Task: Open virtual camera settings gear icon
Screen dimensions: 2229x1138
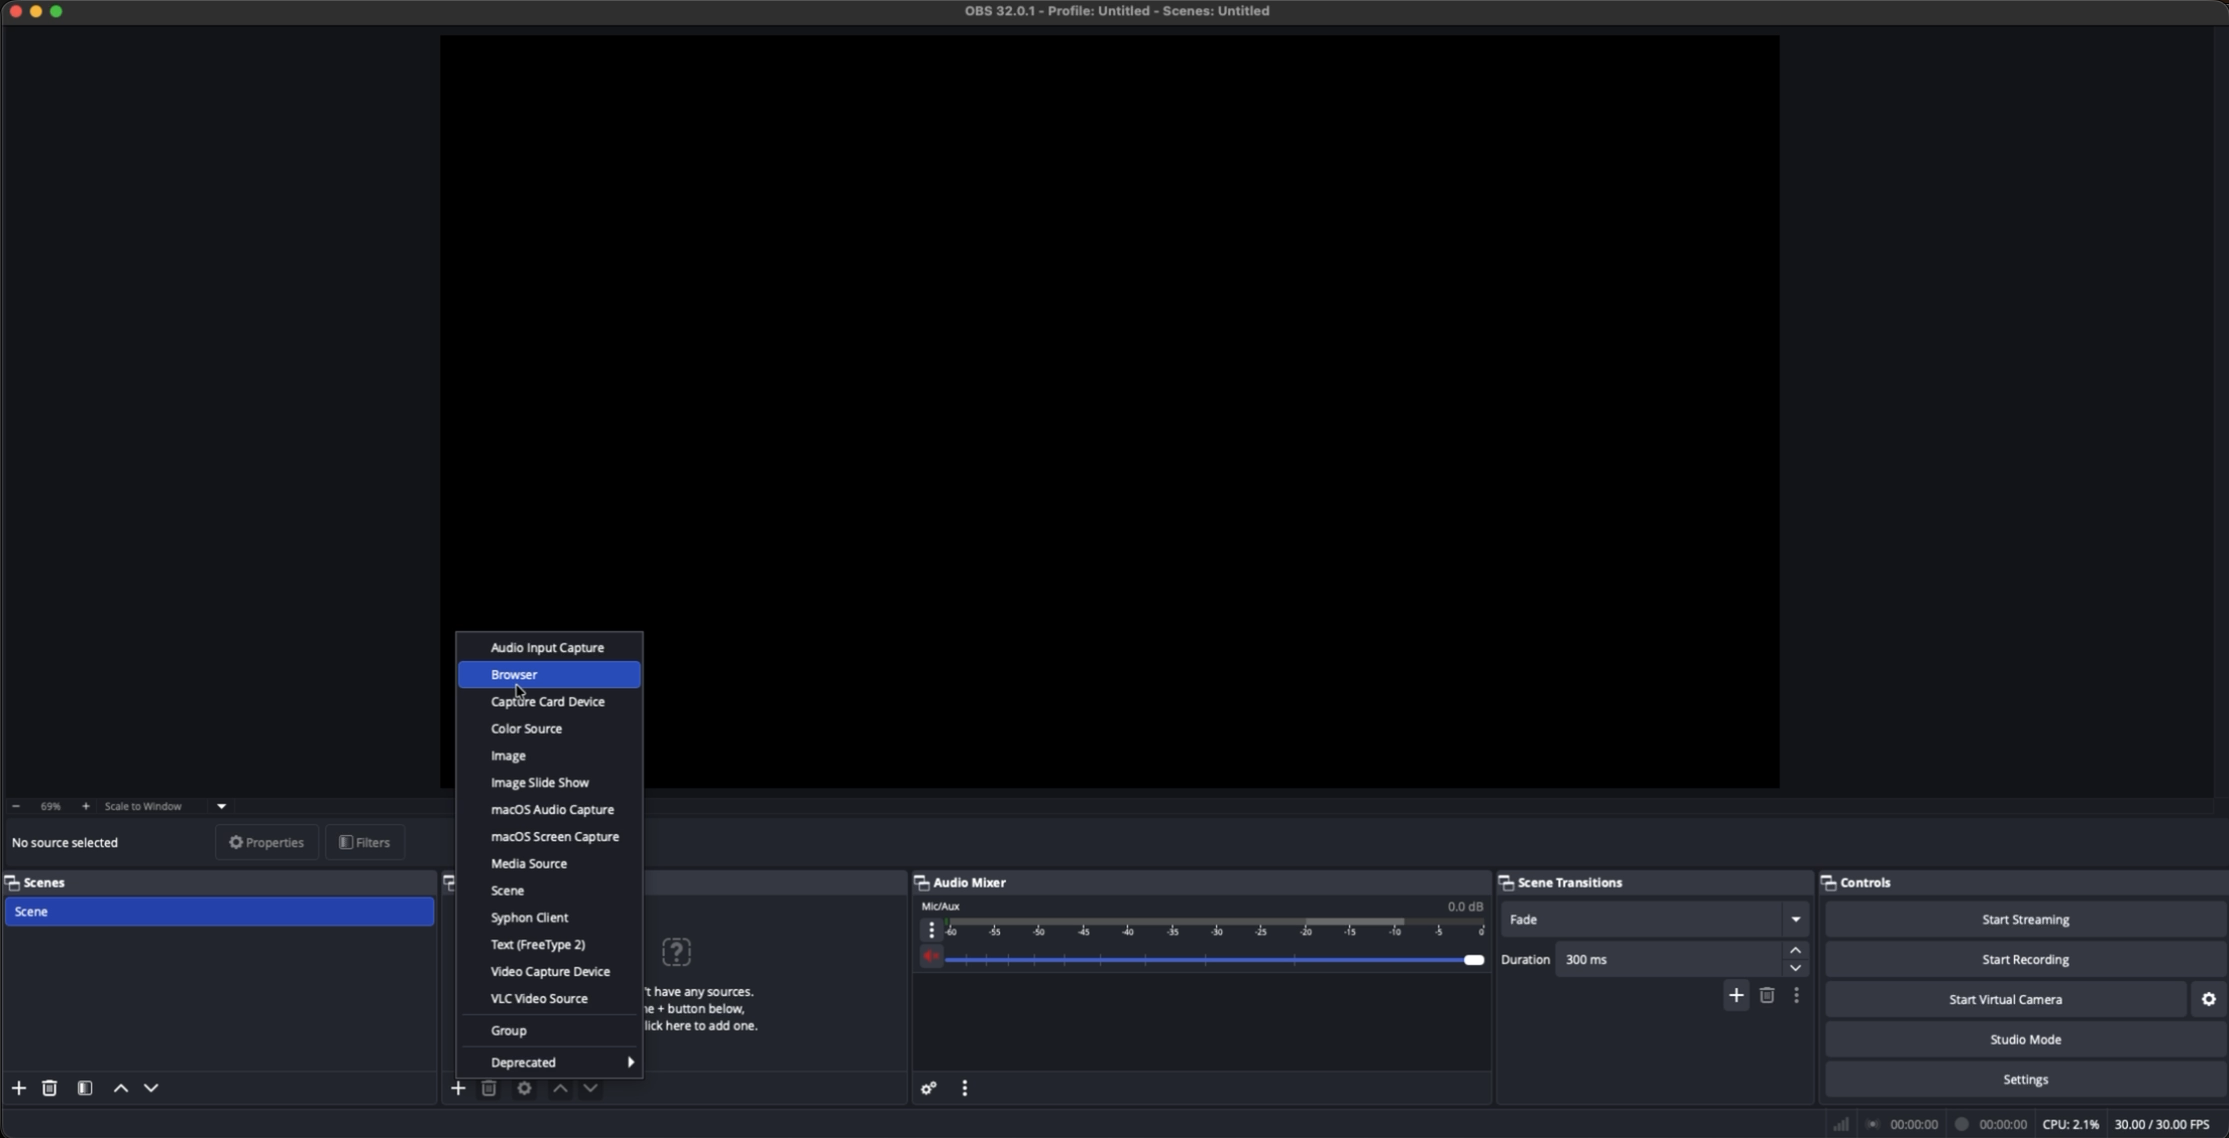Action: [2208, 999]
